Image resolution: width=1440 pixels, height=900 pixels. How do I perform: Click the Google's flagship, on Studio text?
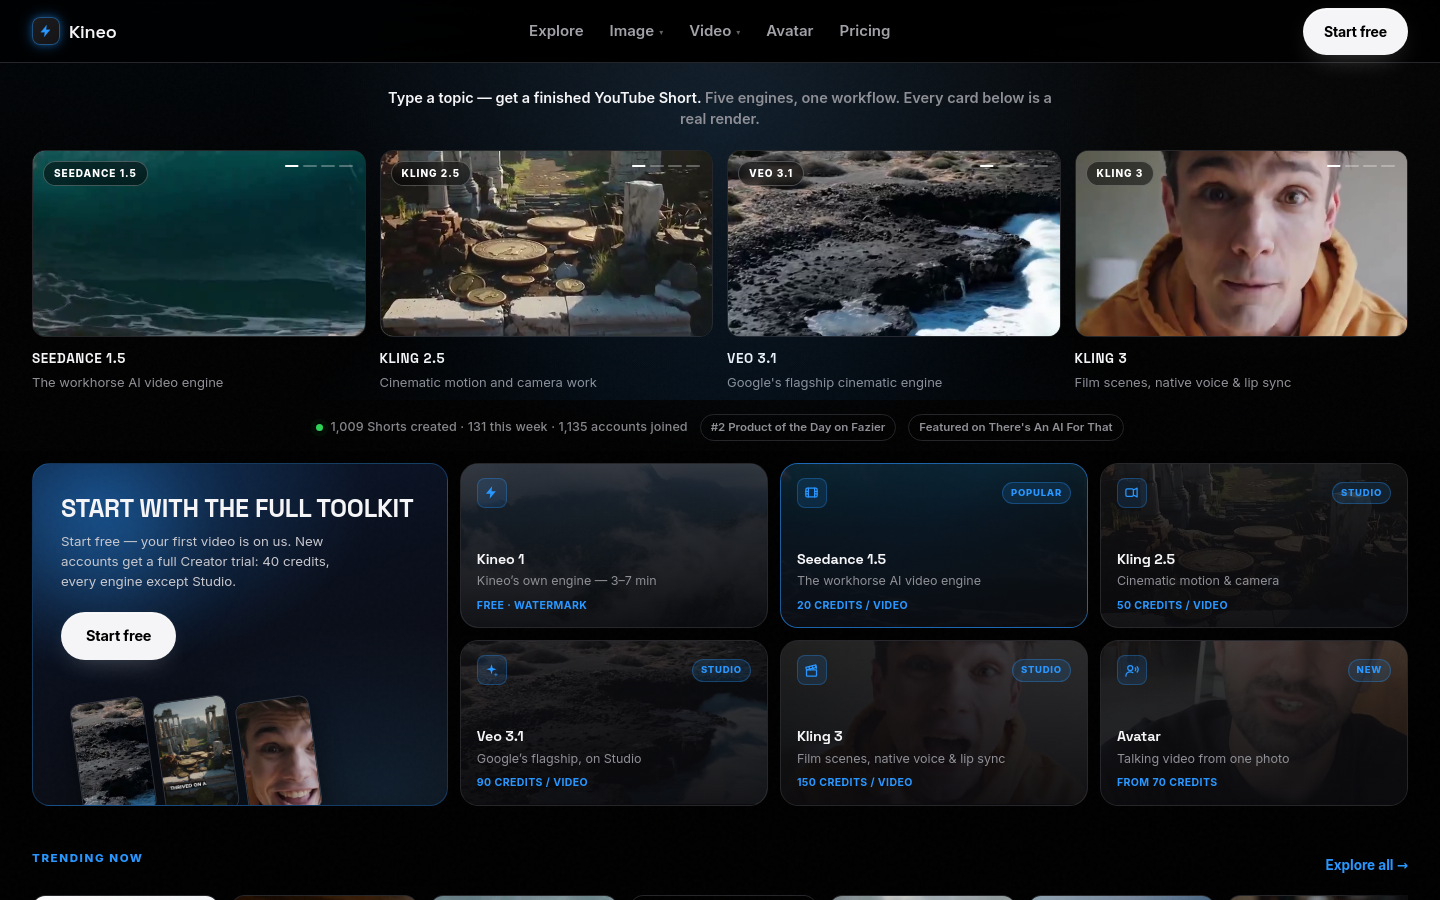(x=559, y=759)
